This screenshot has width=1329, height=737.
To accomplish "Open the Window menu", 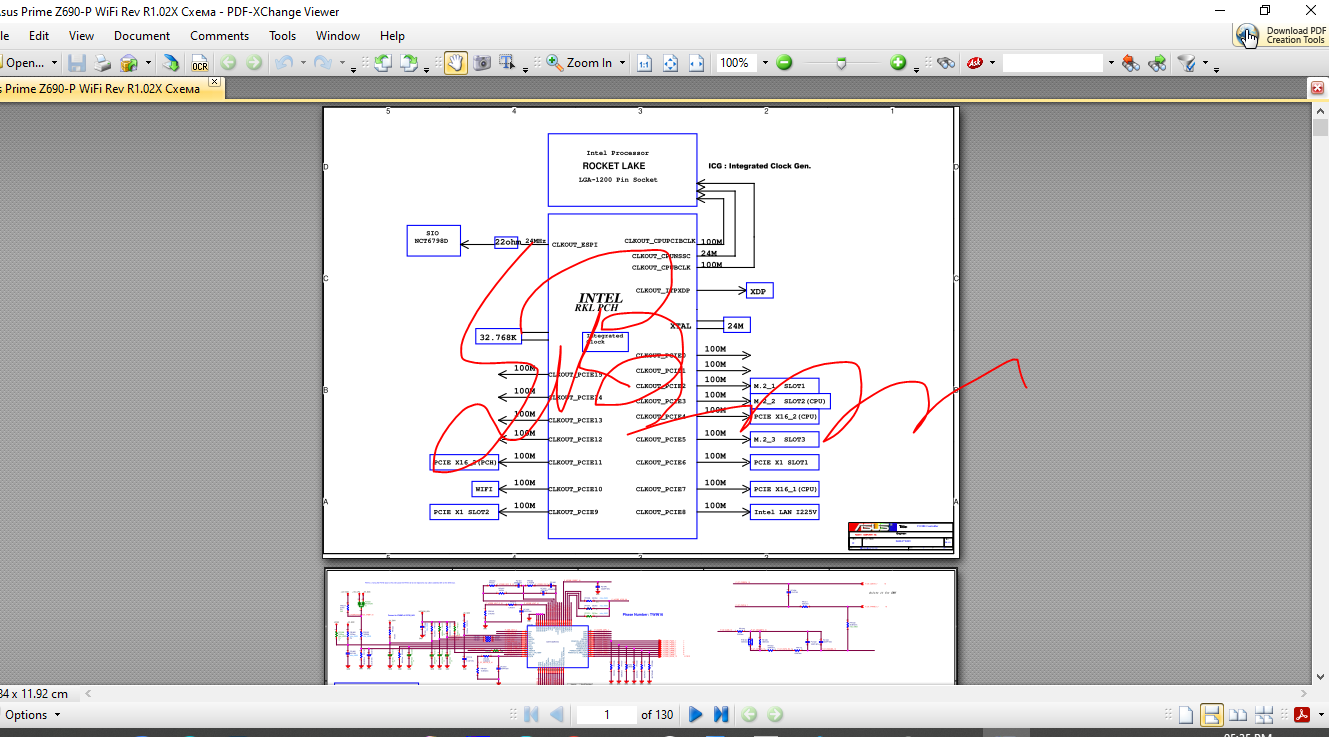I will click(338, 35).
